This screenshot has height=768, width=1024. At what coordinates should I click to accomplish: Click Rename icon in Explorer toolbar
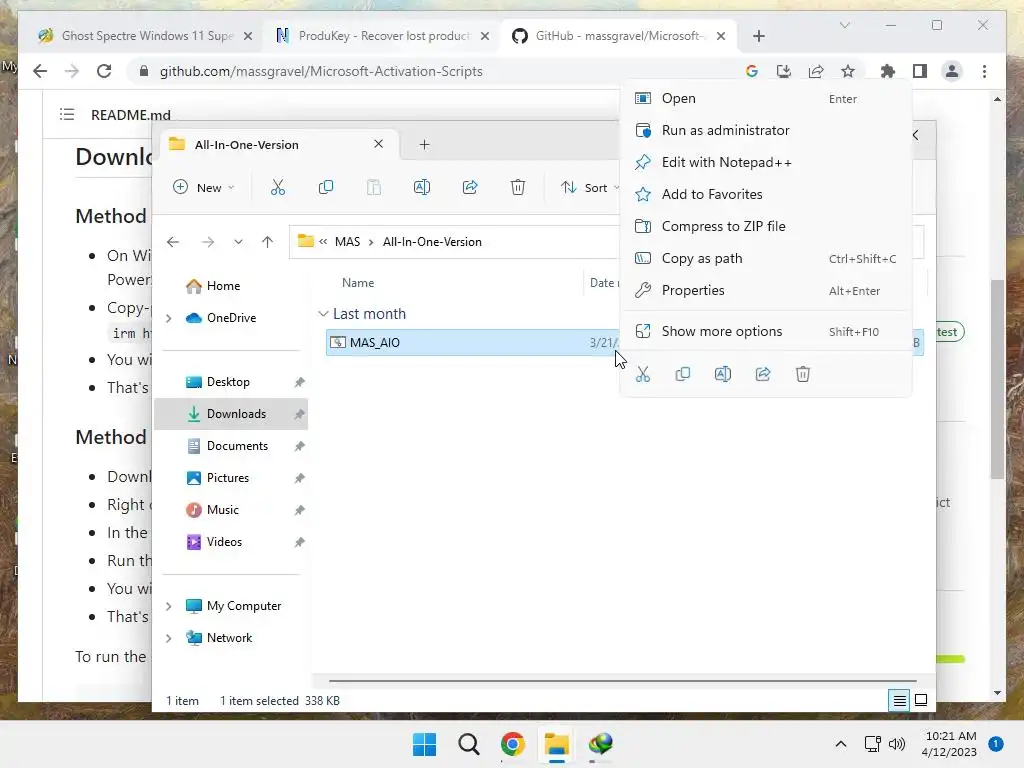[x=422, y=187]
